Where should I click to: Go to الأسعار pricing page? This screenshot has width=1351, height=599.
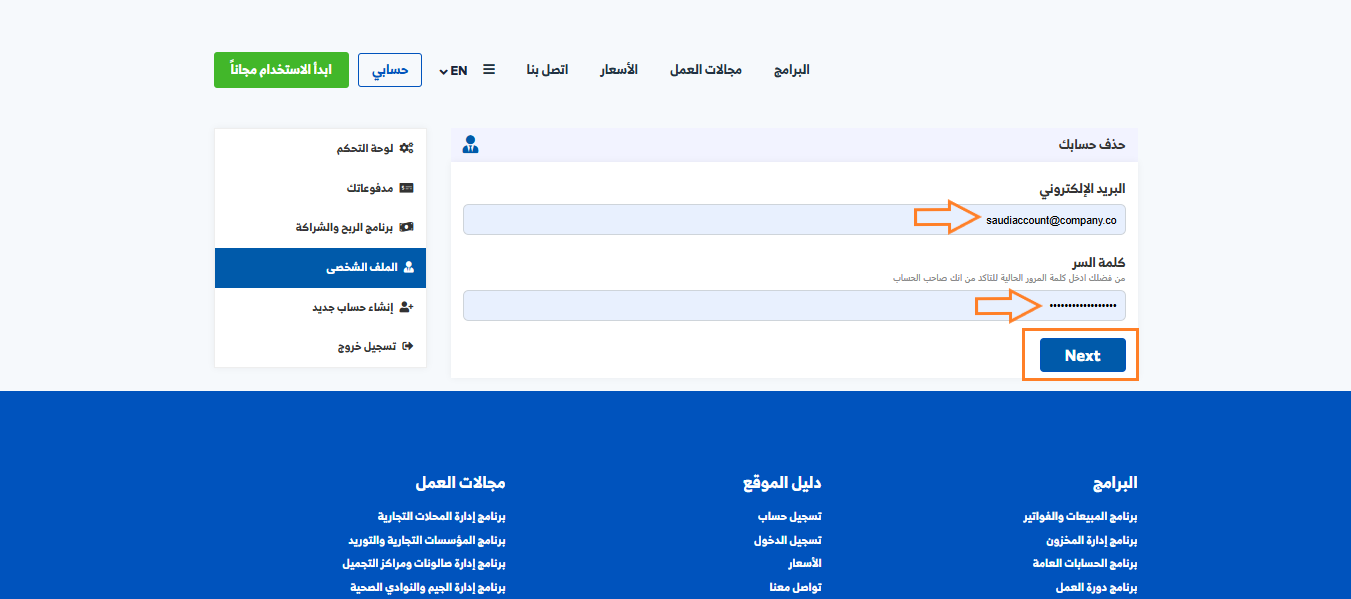618,70
